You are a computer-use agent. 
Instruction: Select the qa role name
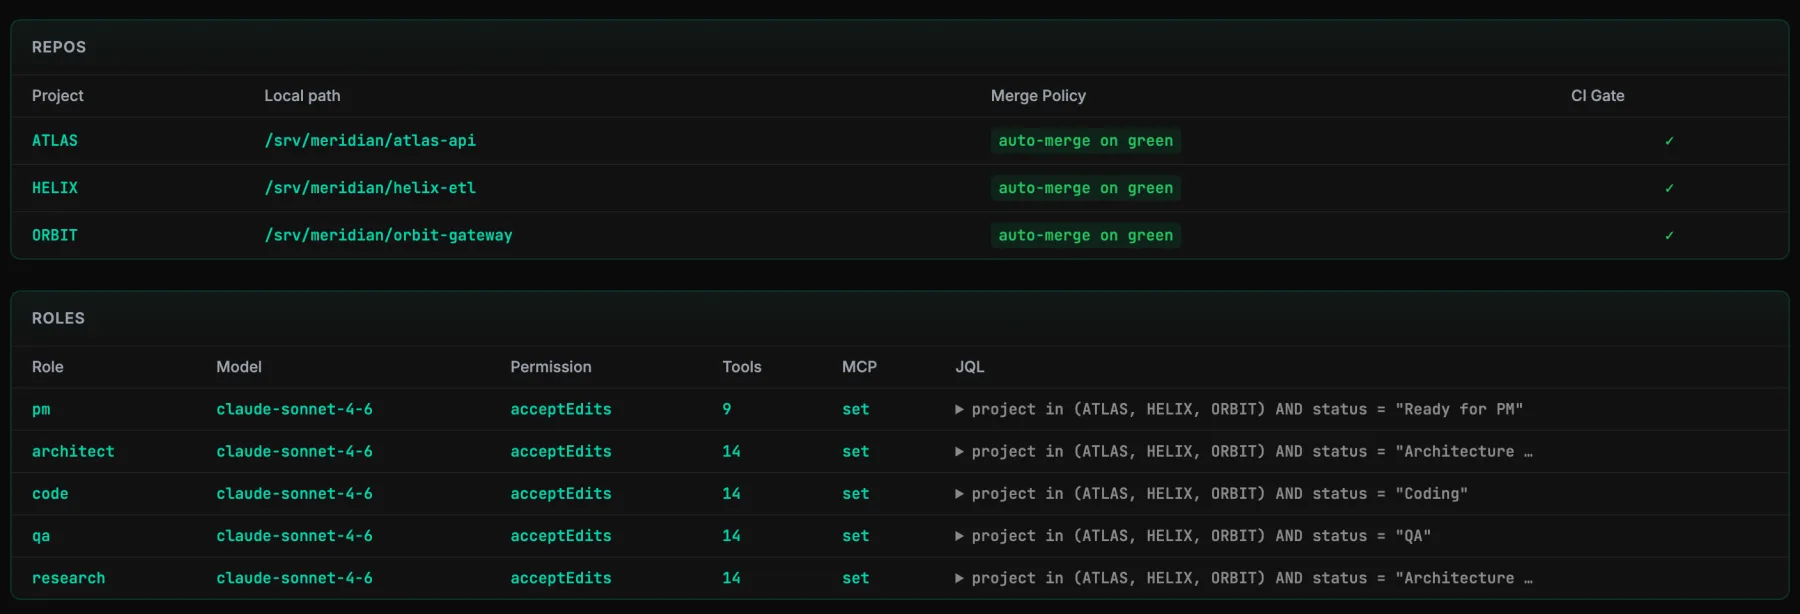41,536
